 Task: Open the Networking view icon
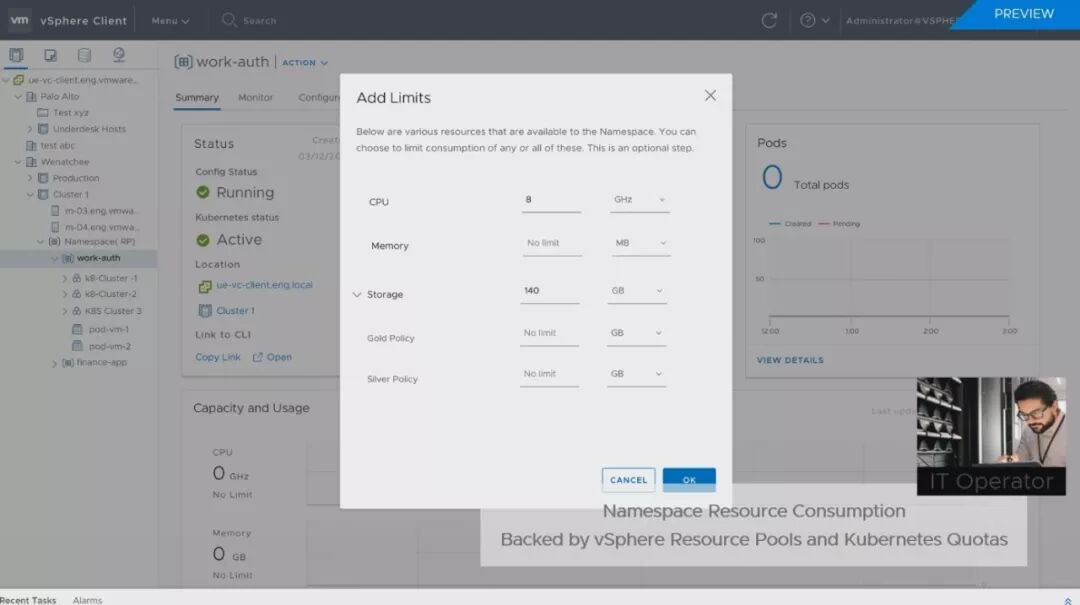118,55
